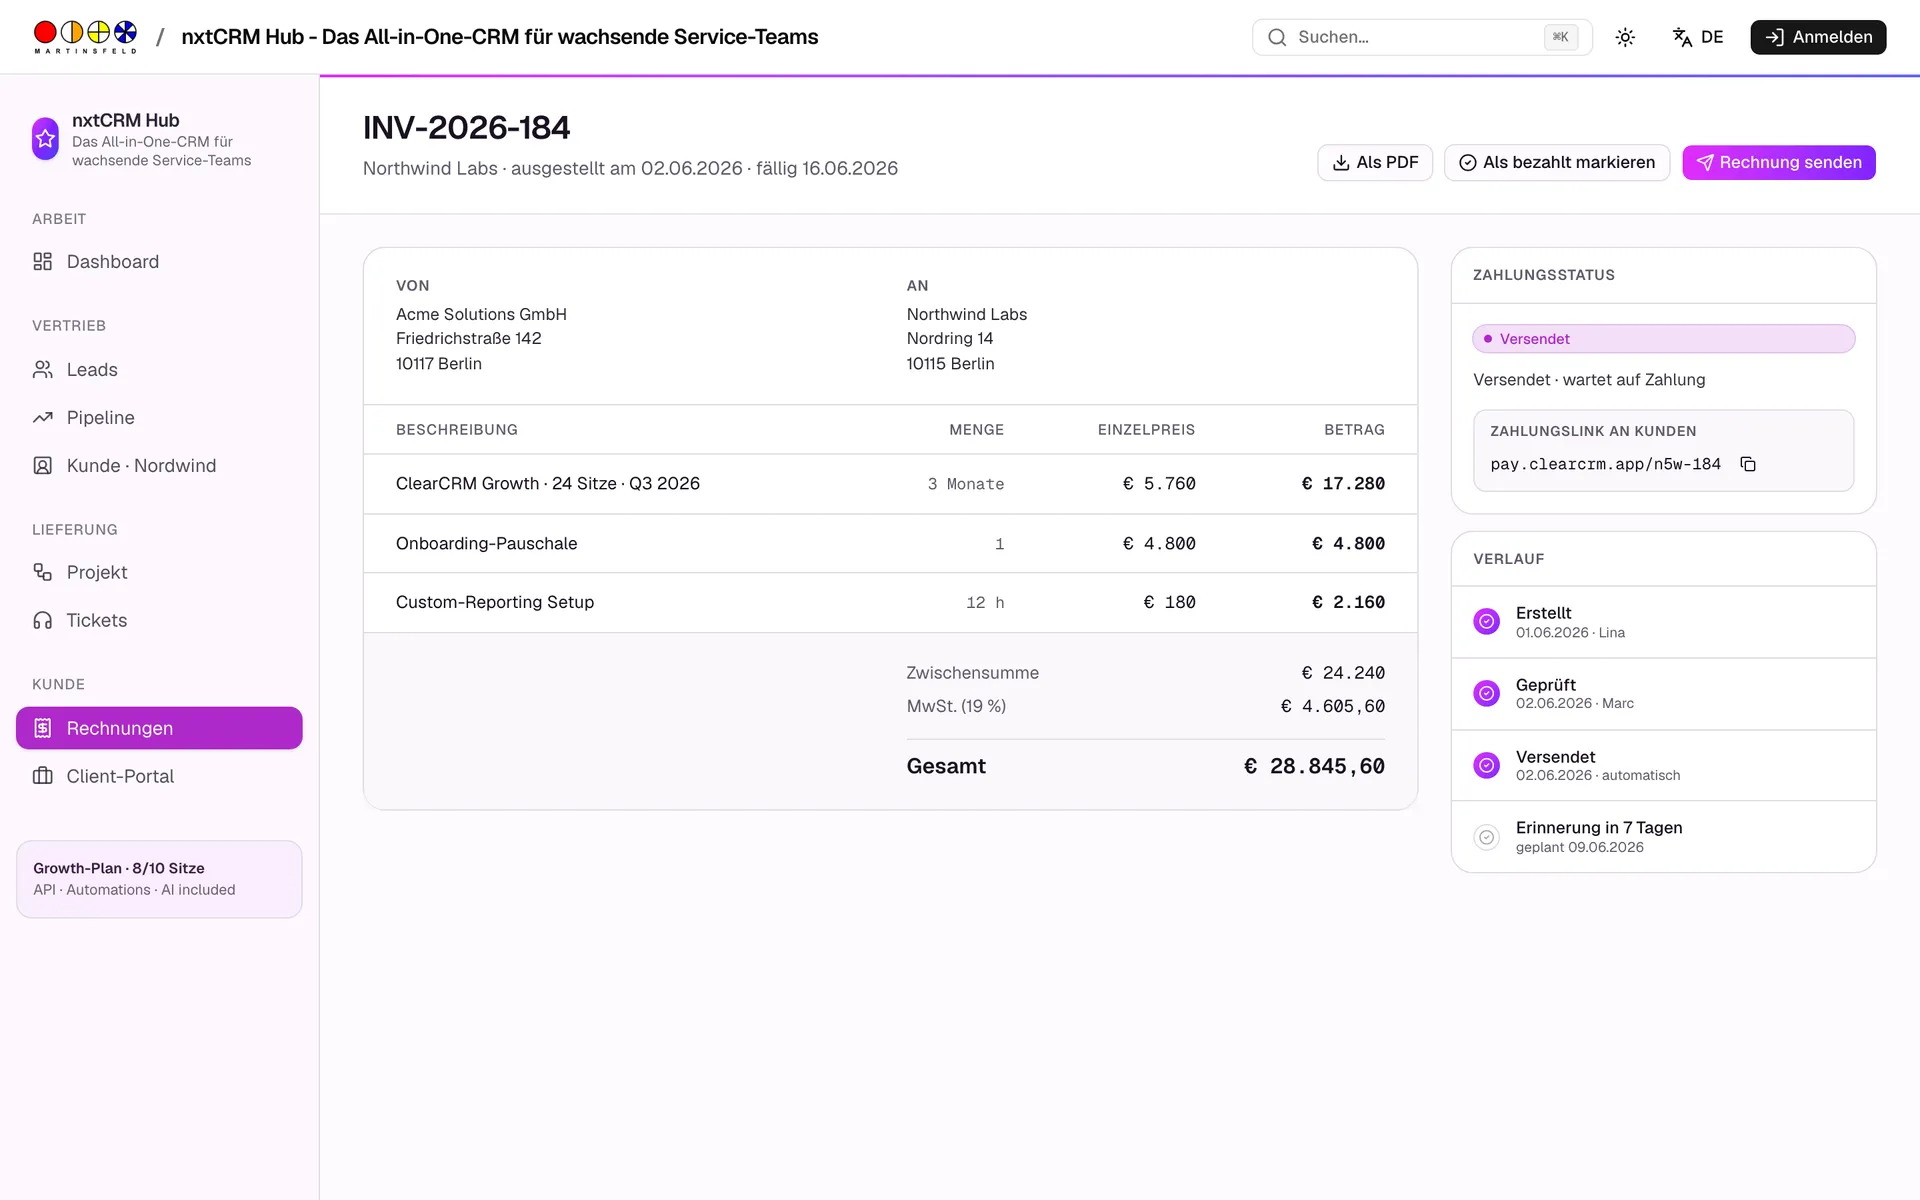
Task: Open the Pipeline section
Action: click(159, 418)
